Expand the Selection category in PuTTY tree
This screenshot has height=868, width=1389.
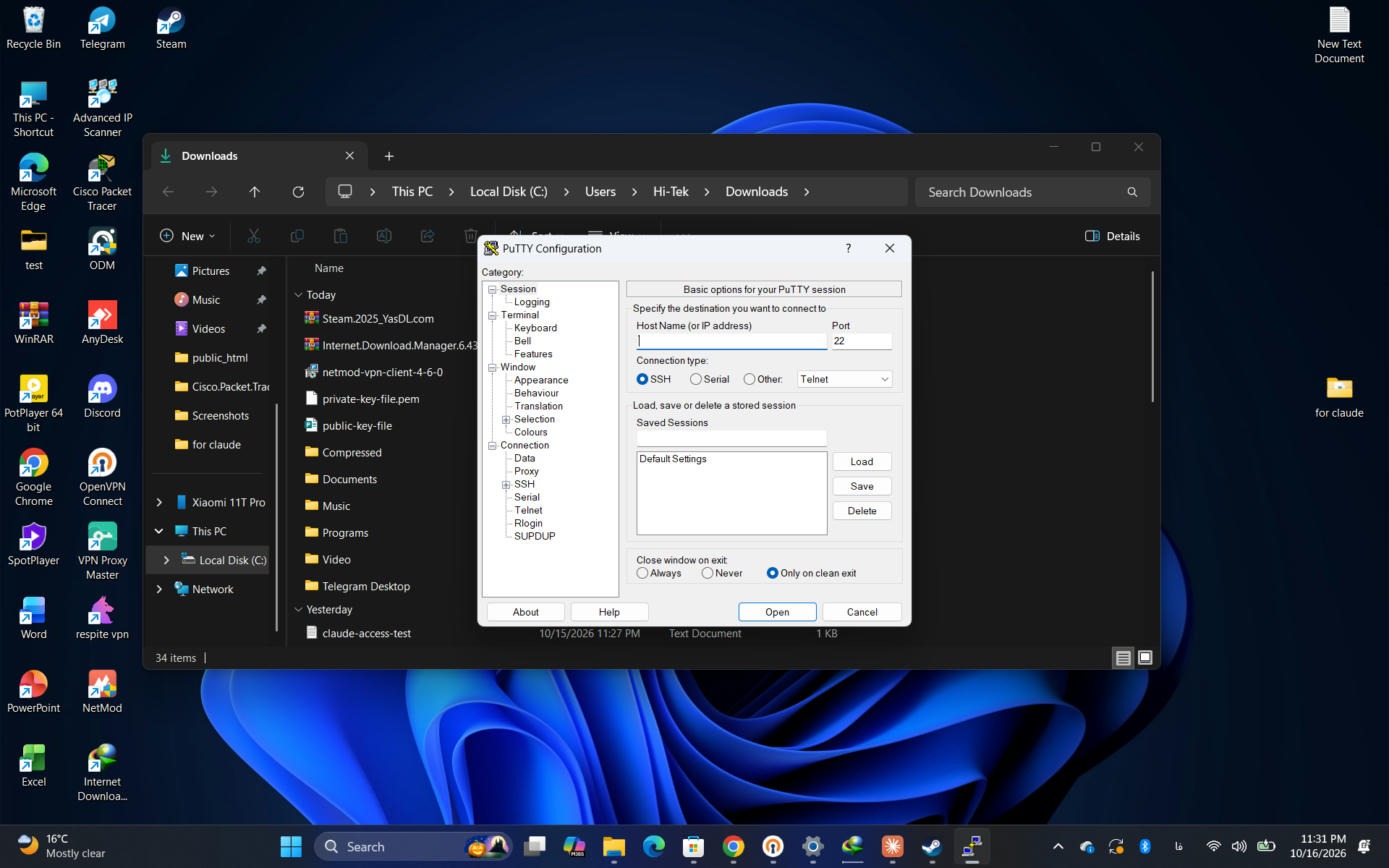[x=506, y=419]
